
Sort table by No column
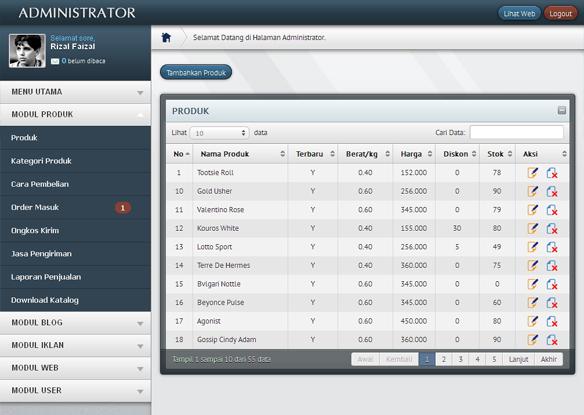pos(180,154)
